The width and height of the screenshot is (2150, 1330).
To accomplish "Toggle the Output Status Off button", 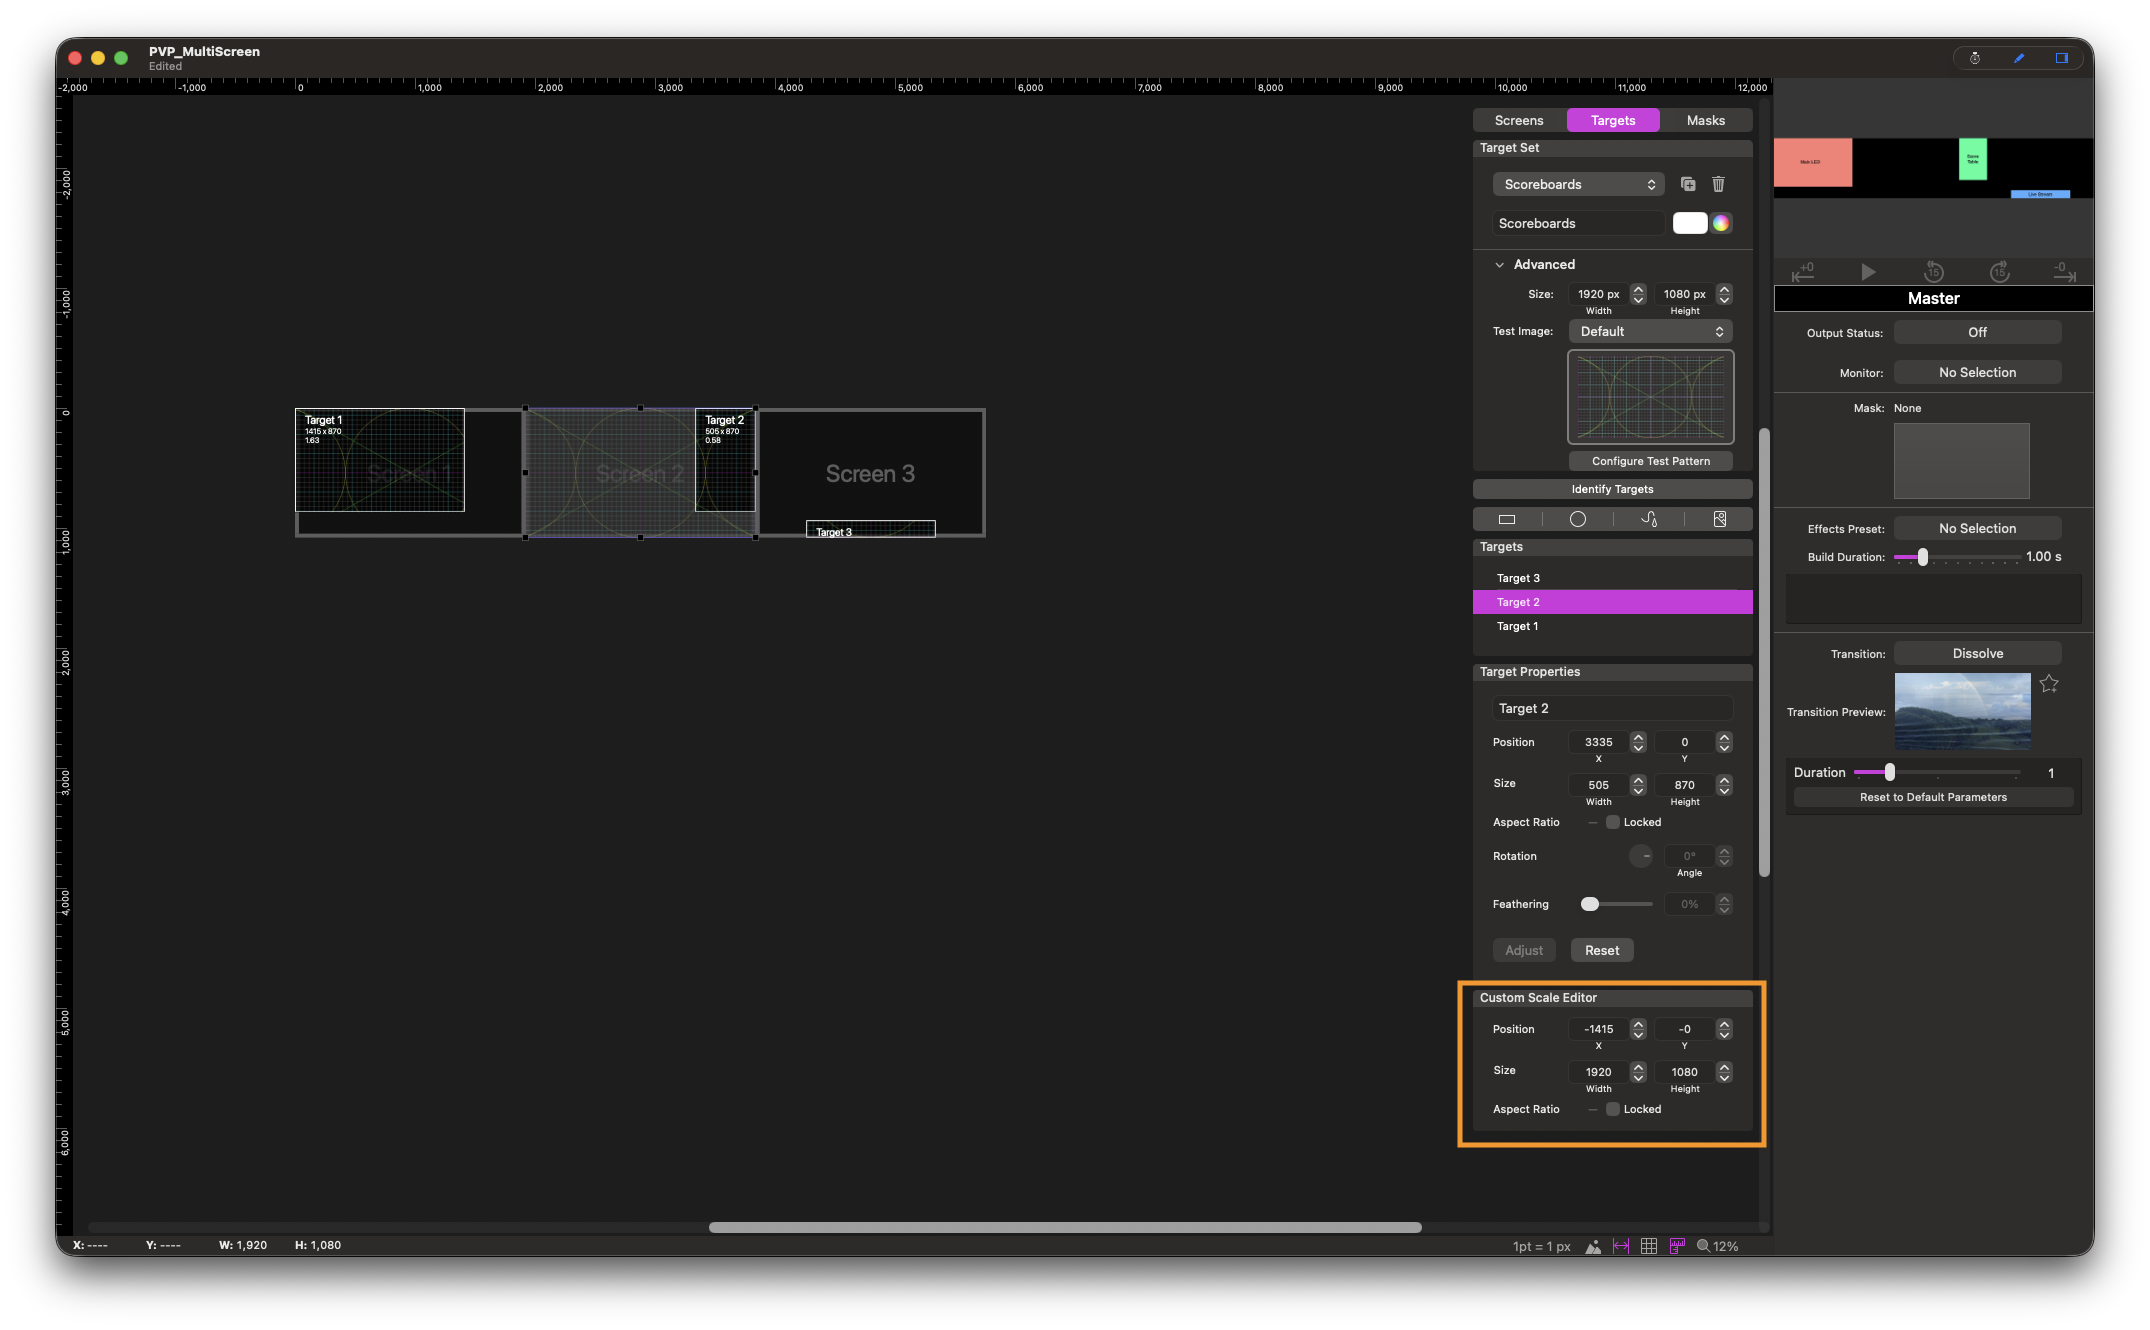I will click(1977, 332).
